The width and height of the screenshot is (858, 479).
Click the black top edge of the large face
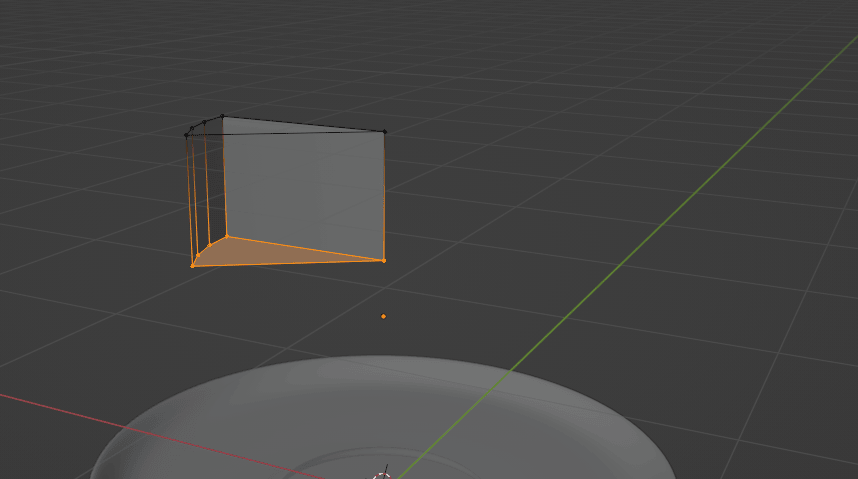[x=303, y=124]
